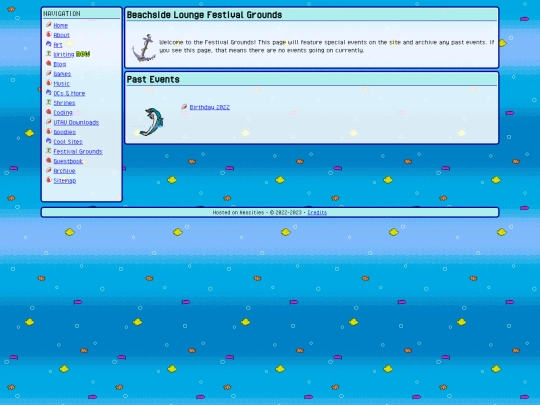Screen dimensions: 540x405
Task: Open the Art link in navigation
Action: point(58,45)
